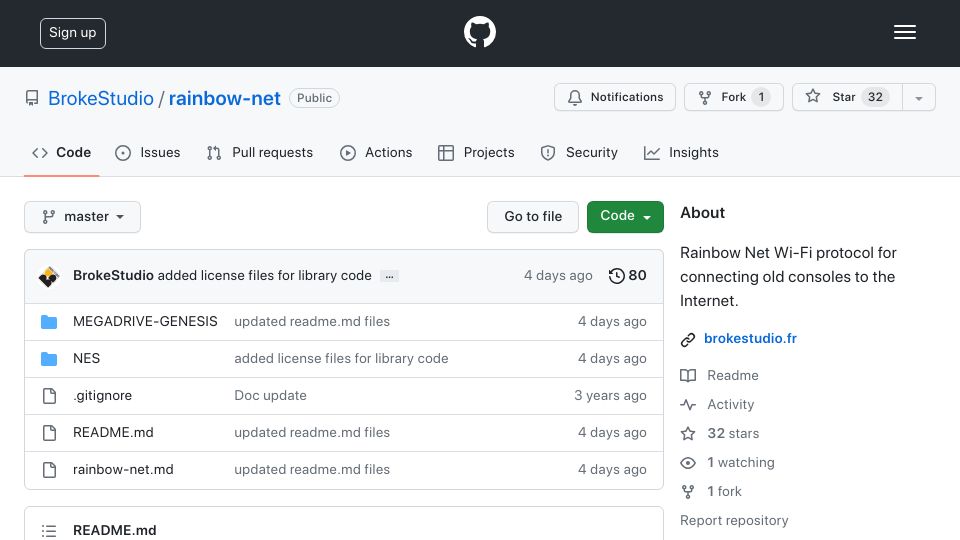Open the 'added license files for library code' commit at the top
The width and height of the screenshot is (960, 540).
tap(264, 276)
